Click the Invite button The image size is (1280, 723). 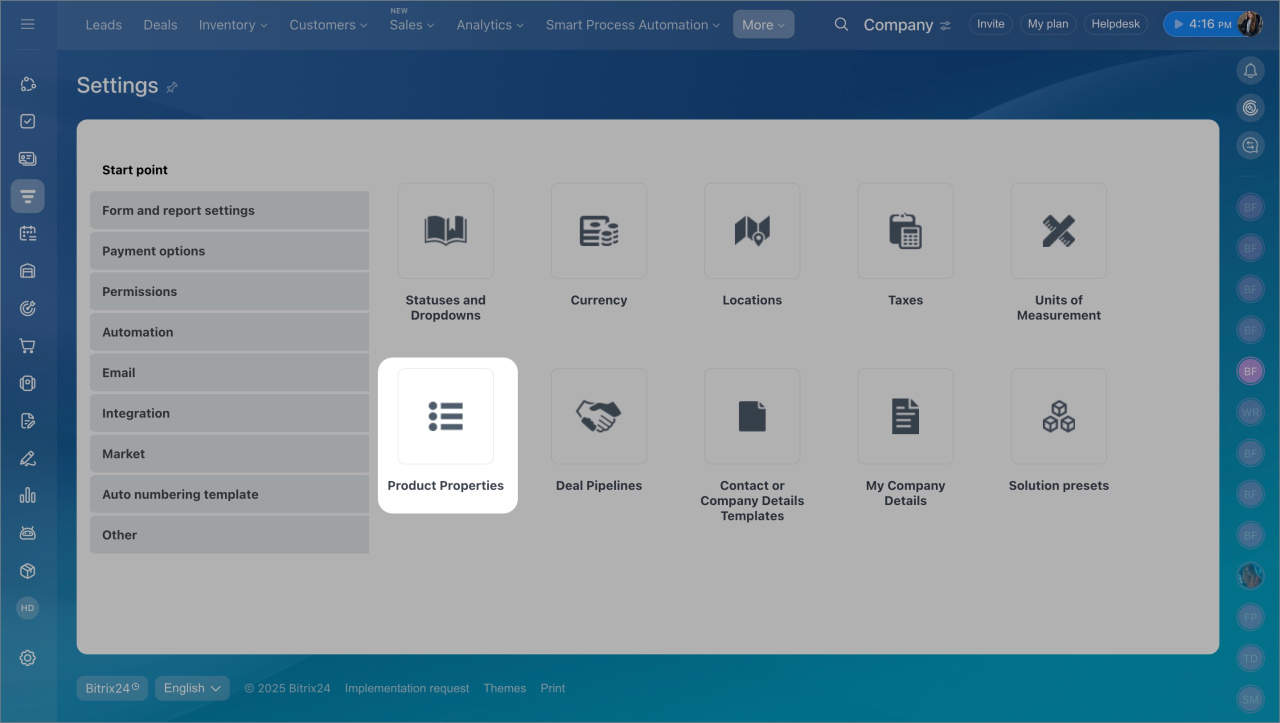point(990,24)
